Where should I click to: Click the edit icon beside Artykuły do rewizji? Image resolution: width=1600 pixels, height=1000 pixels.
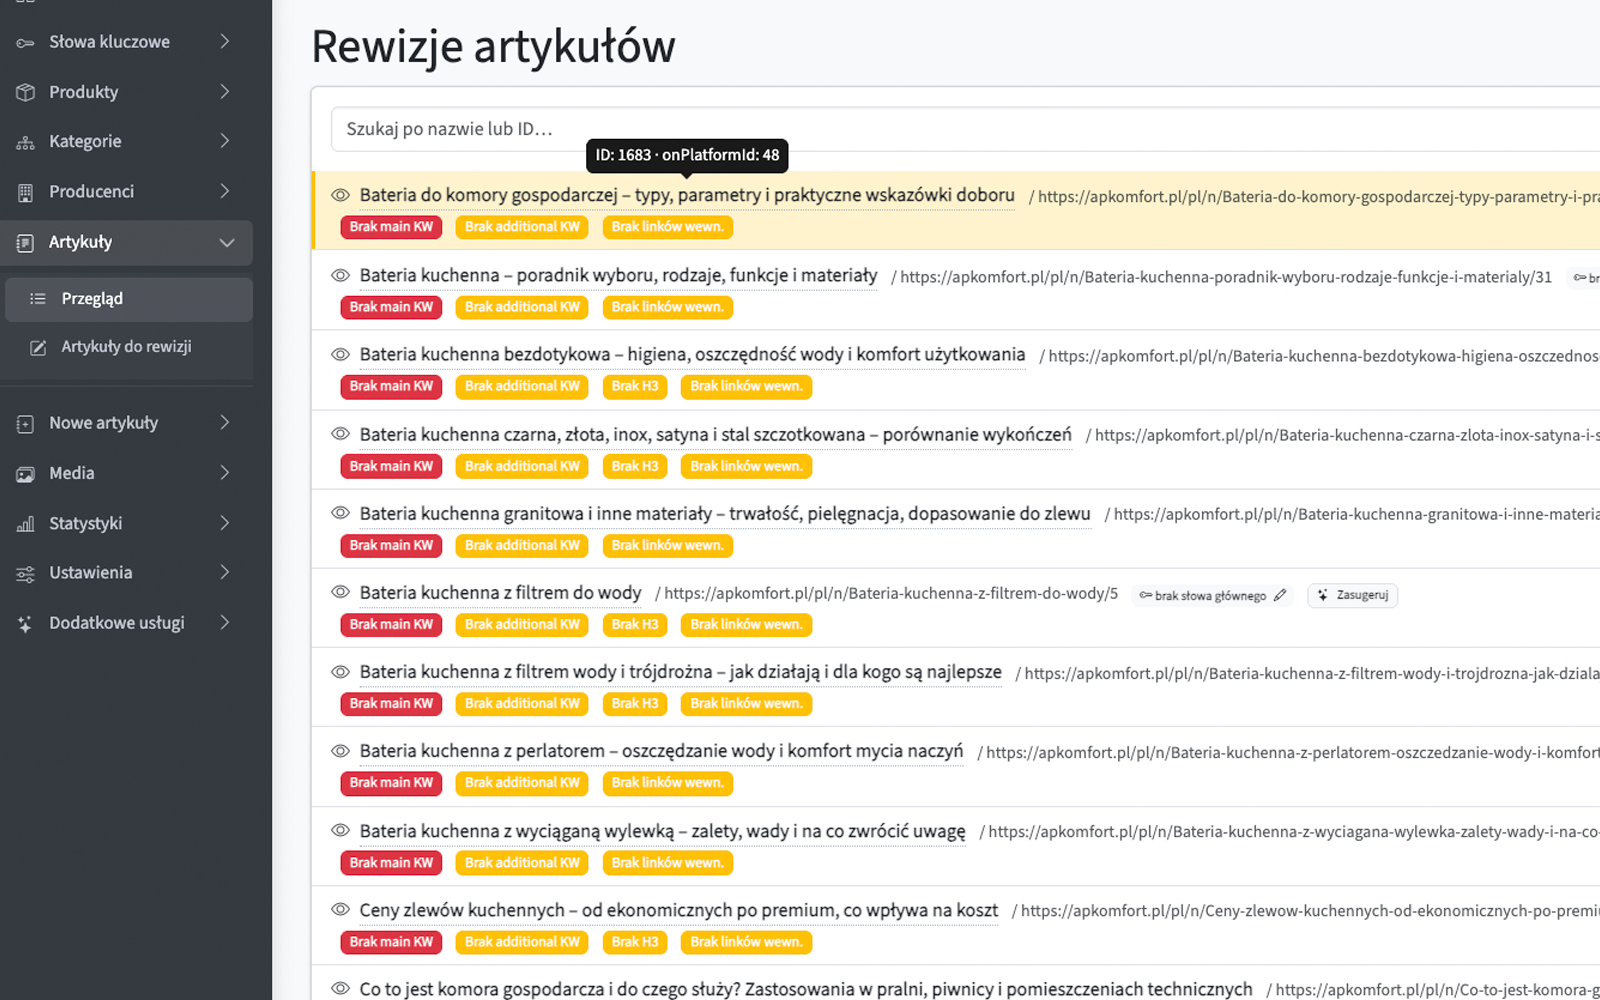[x=38, y=347]
